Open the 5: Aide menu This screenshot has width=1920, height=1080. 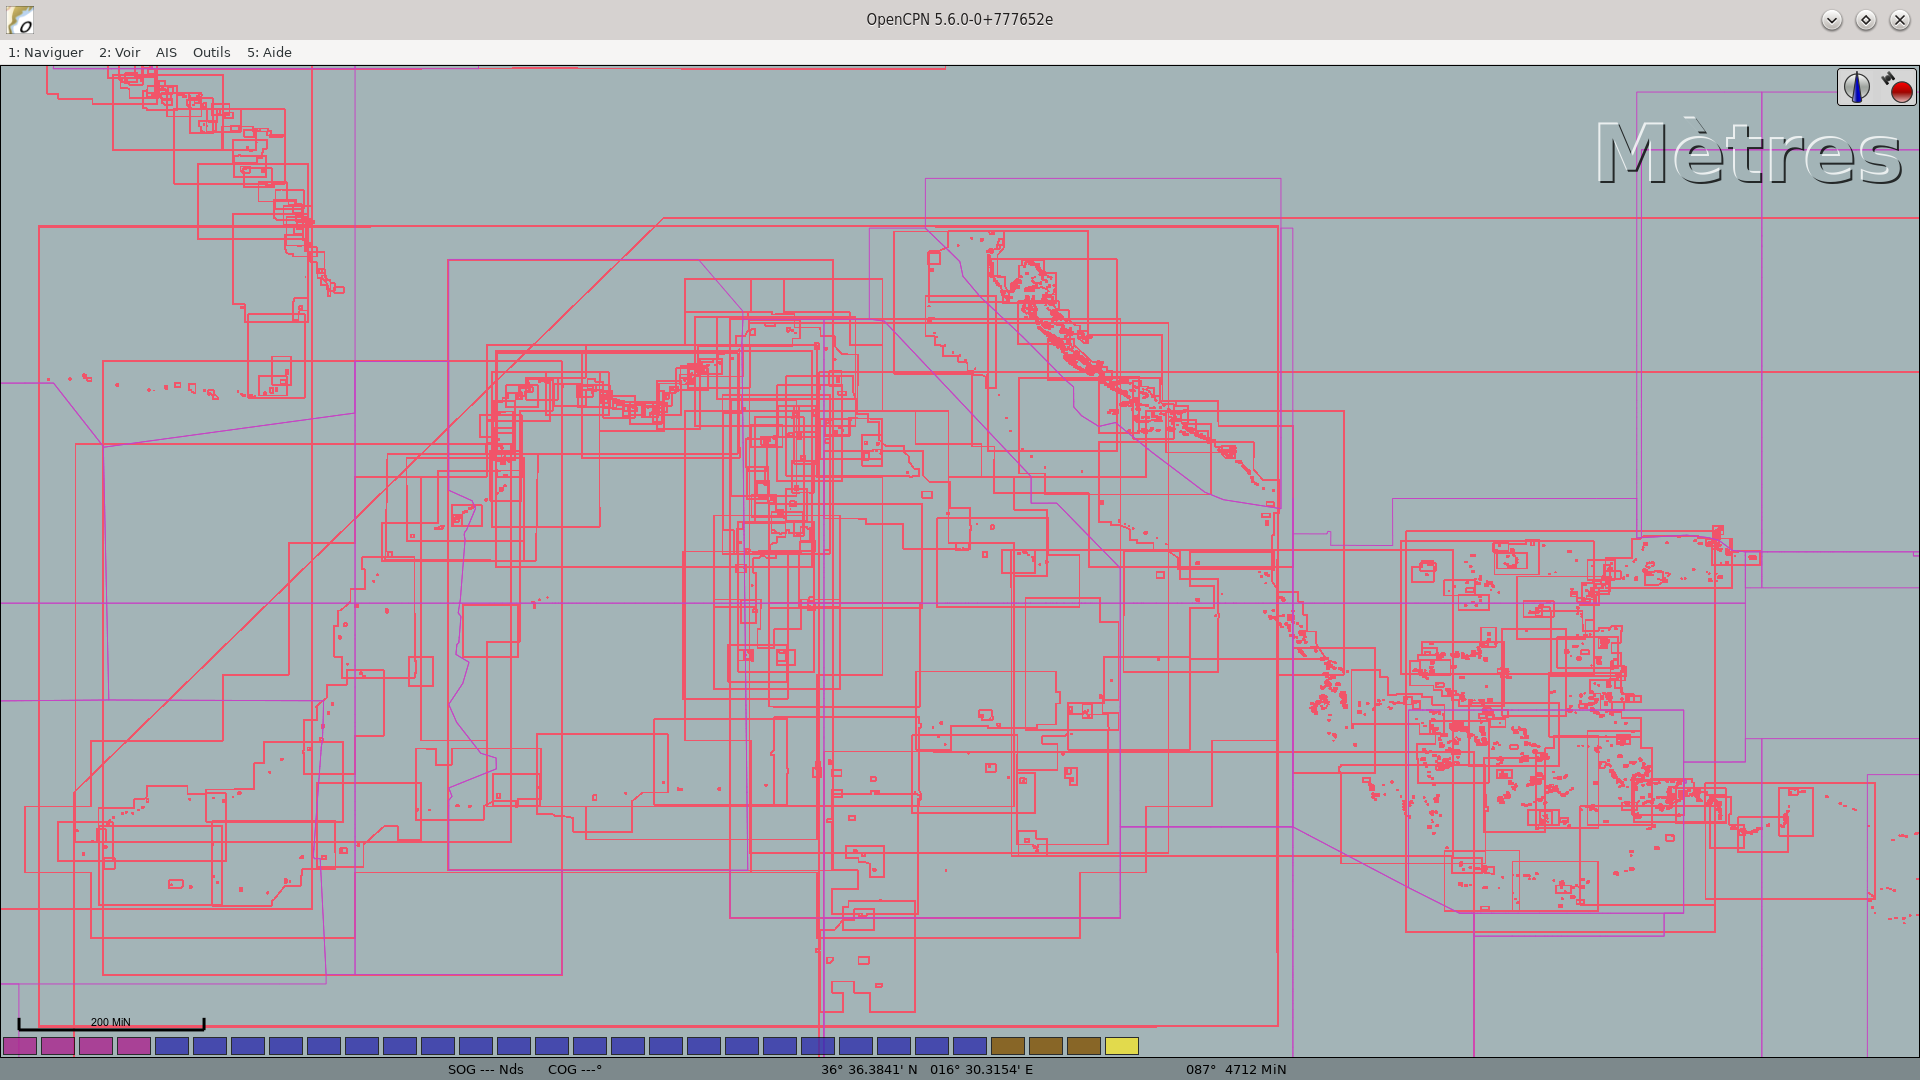click(x=271, y=52)
